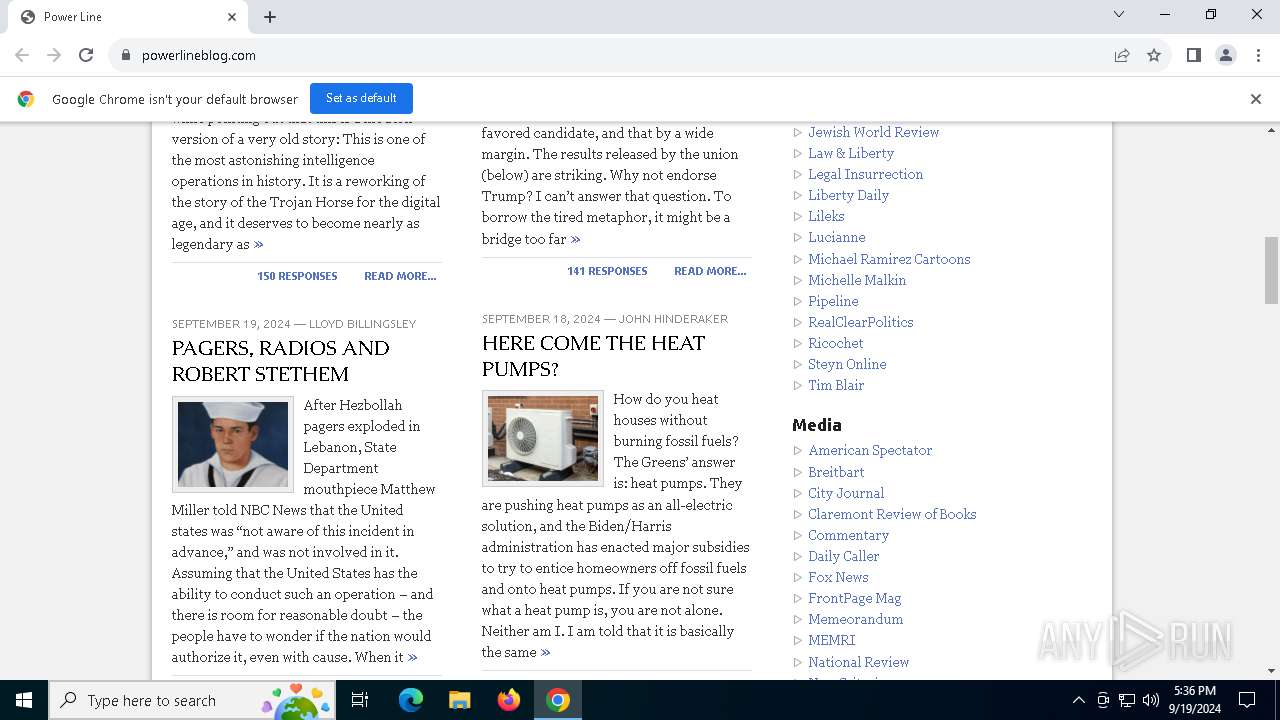This screenshot has width=1280, height=720.
Task: Visit Claremont Review of Books link
Action: pos(892,514)
